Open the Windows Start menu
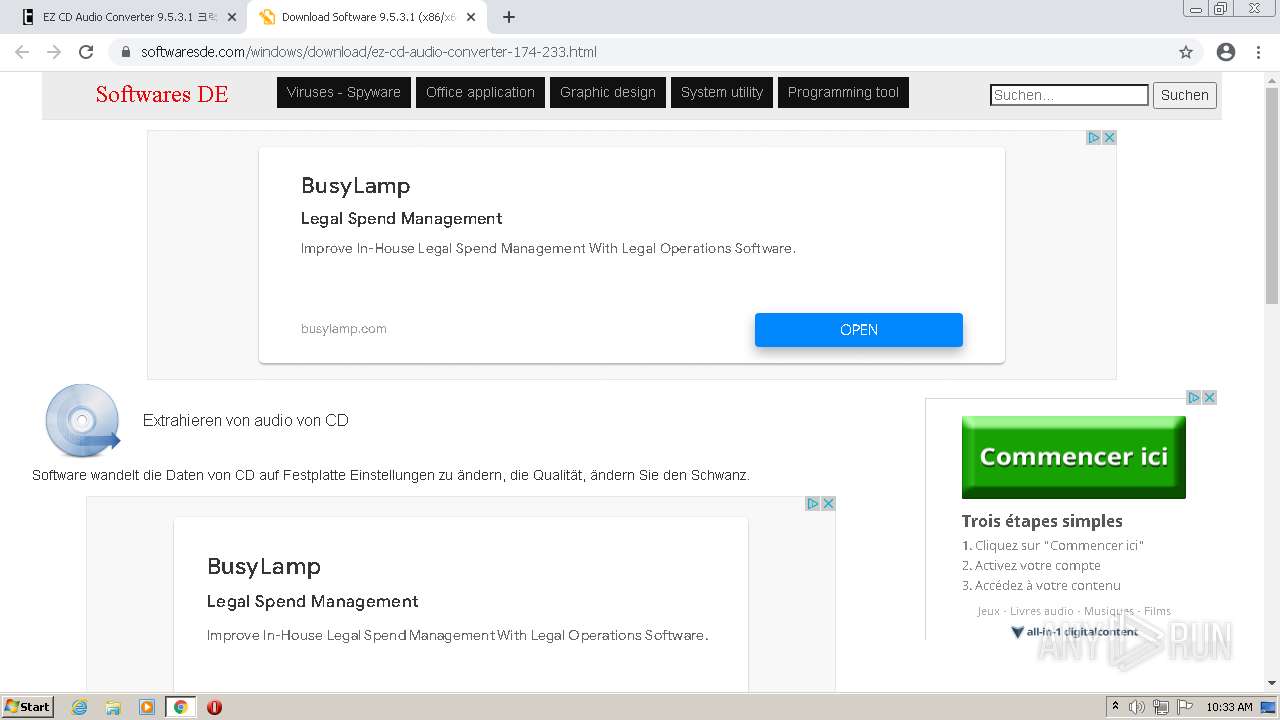 point(28,707)
